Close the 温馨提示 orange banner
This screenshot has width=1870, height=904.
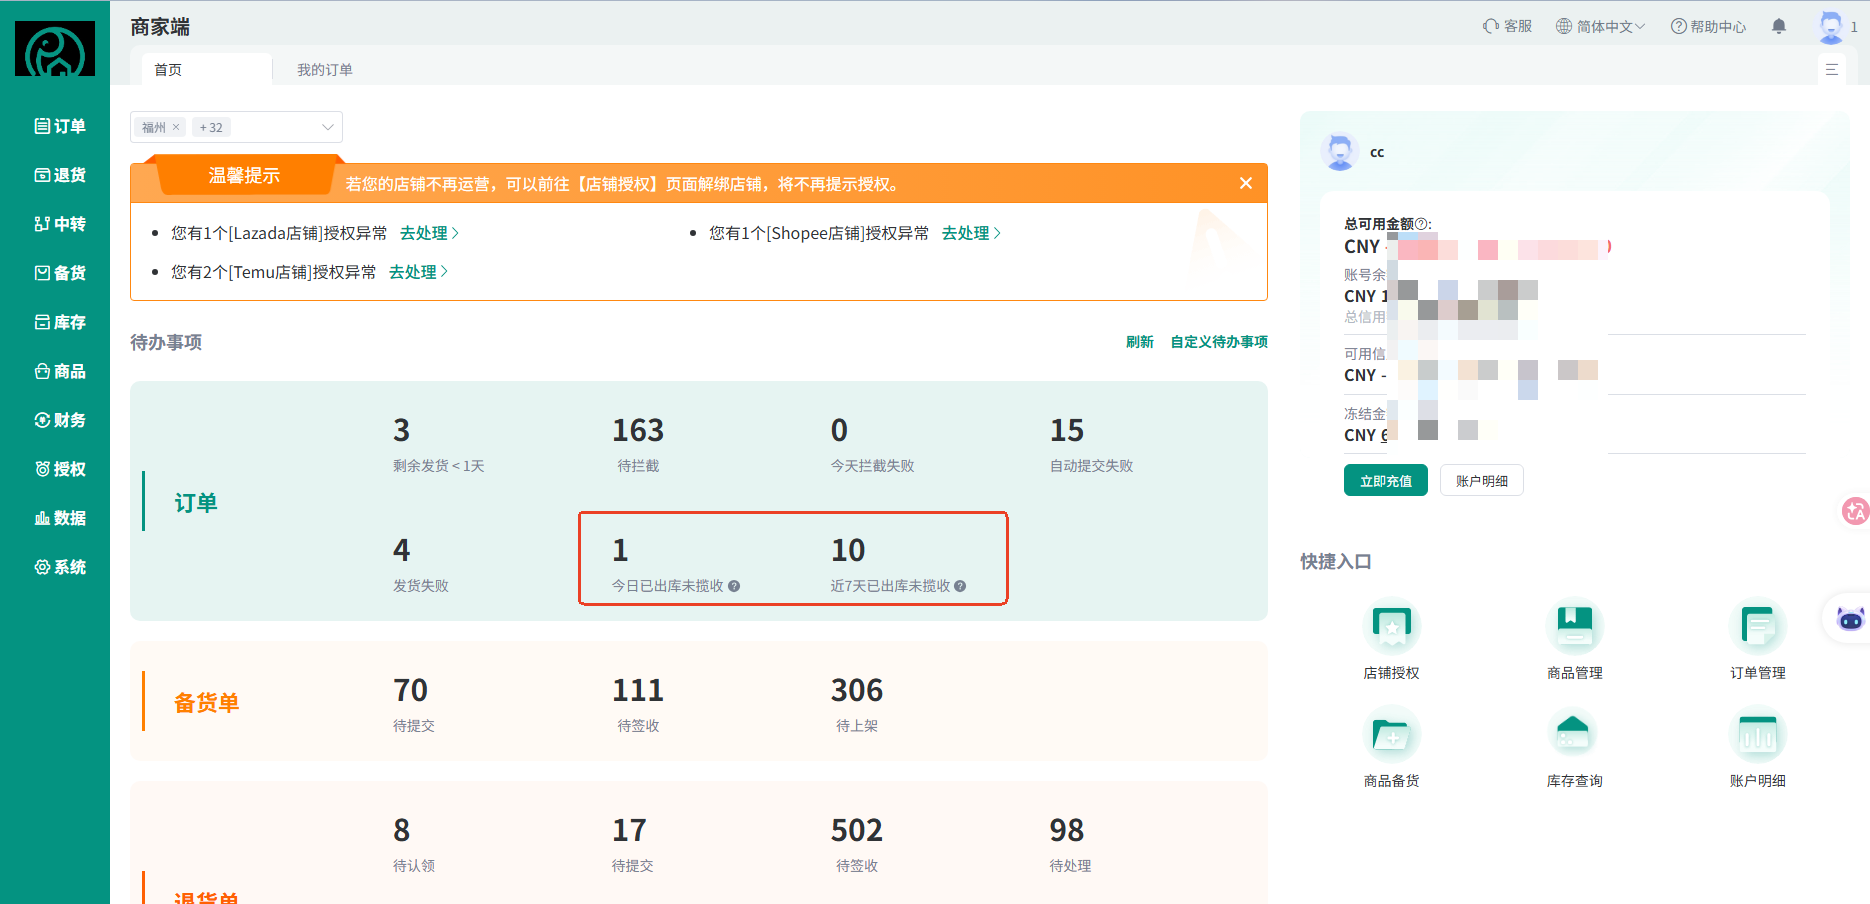coord(1246,183)
